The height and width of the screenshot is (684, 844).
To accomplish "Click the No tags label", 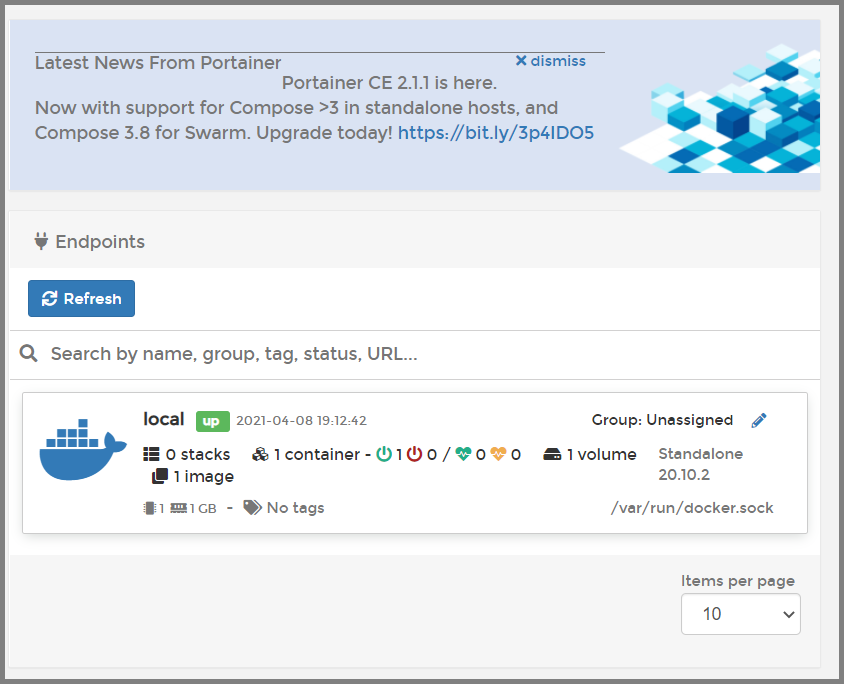I will pyautogui.click(x=296, y=507).
